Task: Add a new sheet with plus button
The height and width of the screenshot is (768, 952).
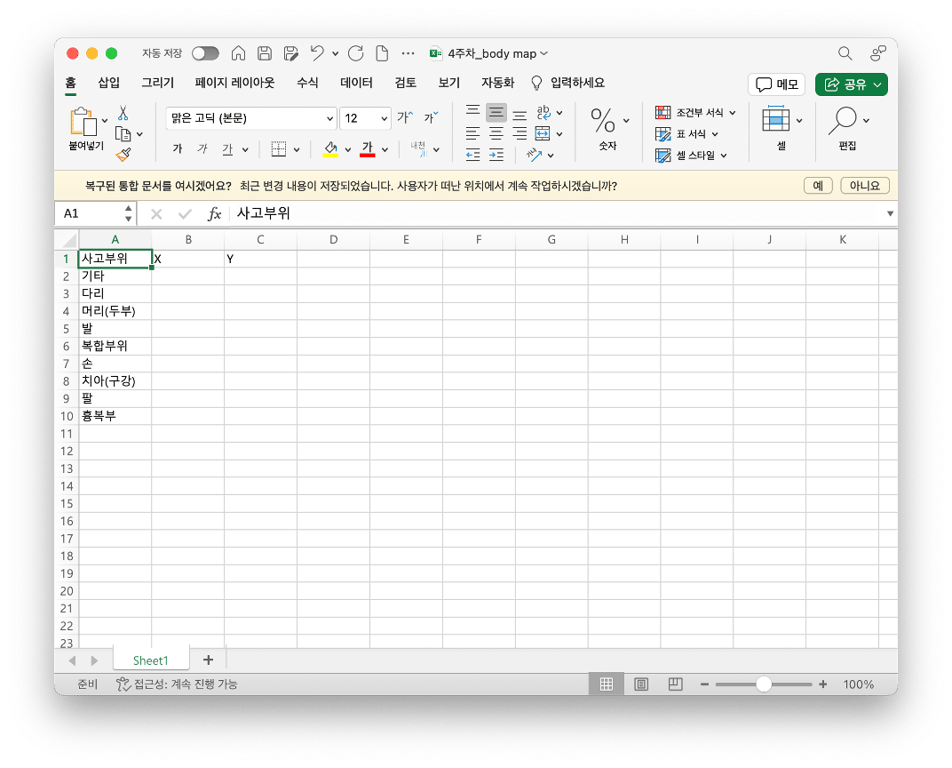Action: pos(208,660)
